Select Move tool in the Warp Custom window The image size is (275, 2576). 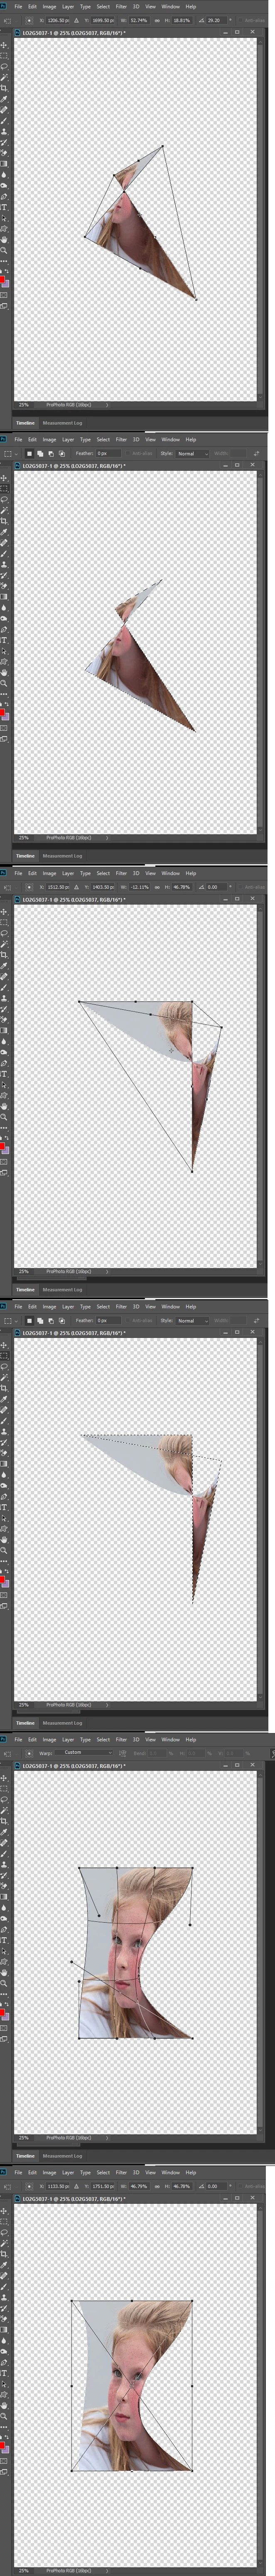(x=4, y=1778)
